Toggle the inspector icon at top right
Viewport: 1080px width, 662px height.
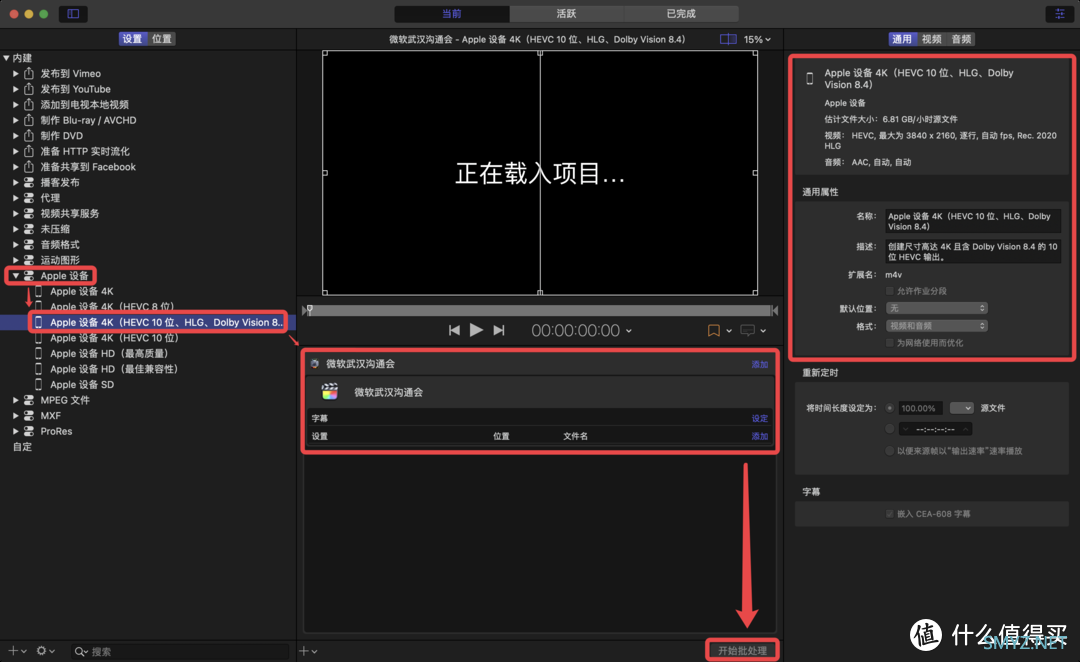pyautogui.click(x=1059, y=14)
